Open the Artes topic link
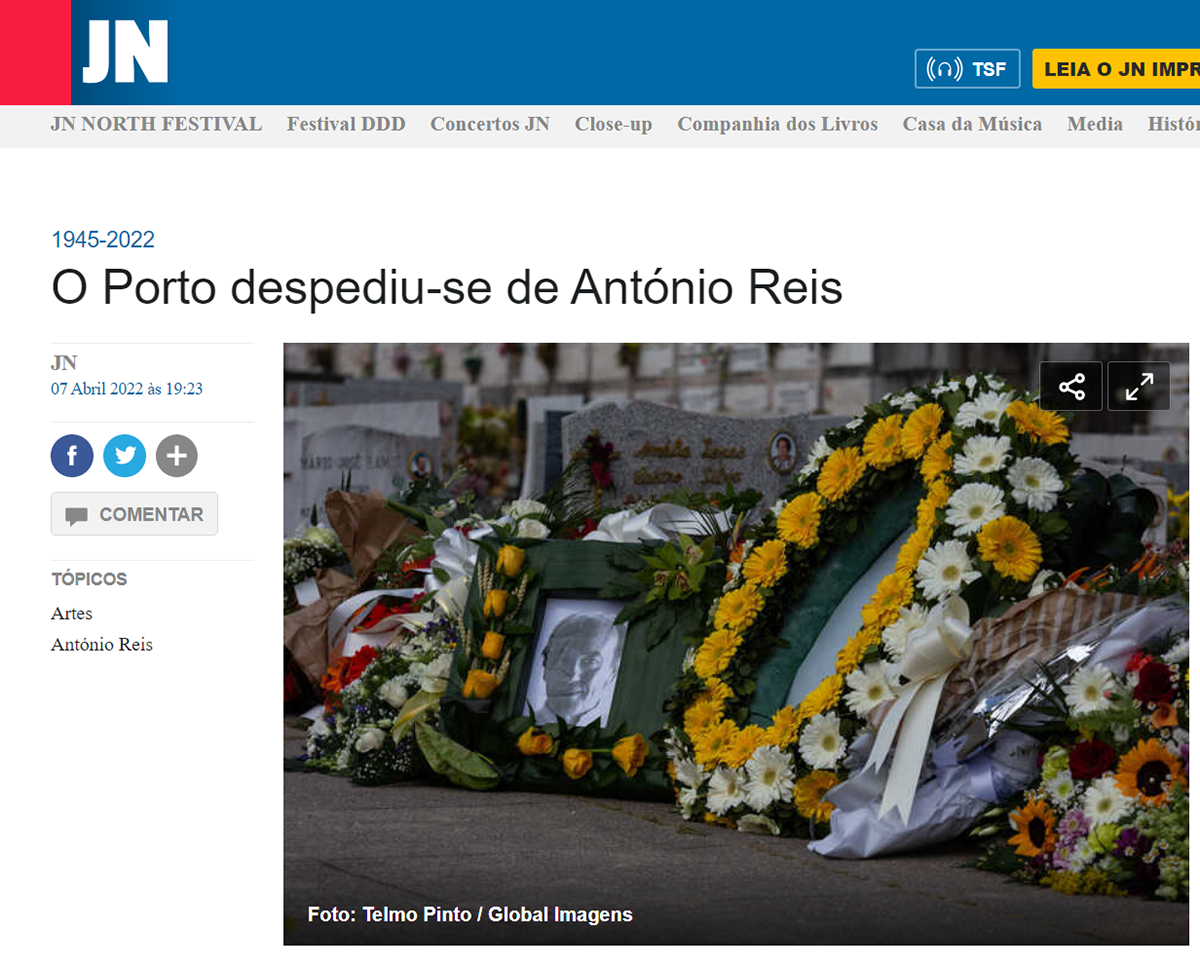The image size is (1200, 968). pyautogui.click(x=72, y=613)
